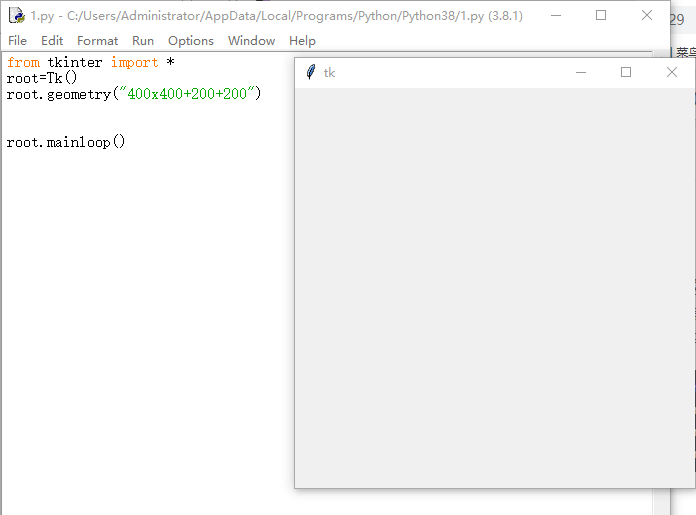Click the tk window title text

[x=329, y=73]
